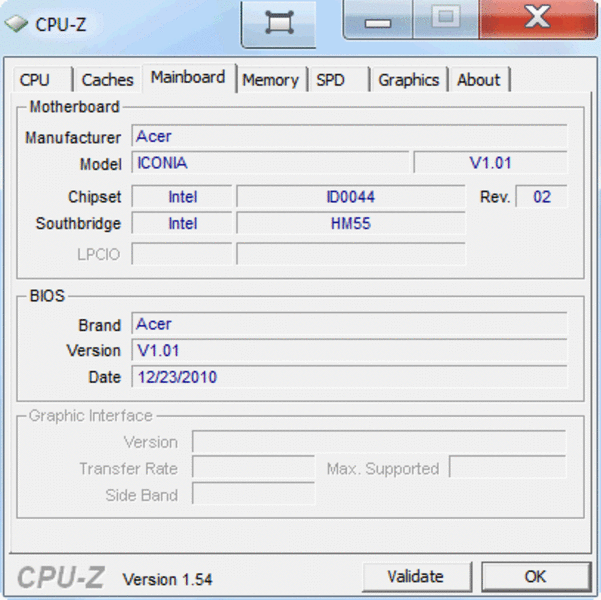Image resolution: width=601 pixels, height=600 pixels.
Task: Click the Manufacturer label
Action: (73, 137)
